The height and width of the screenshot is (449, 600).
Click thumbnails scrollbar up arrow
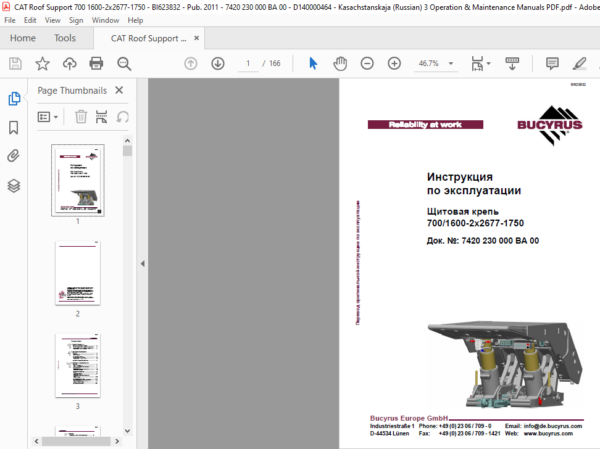point(127,140)
